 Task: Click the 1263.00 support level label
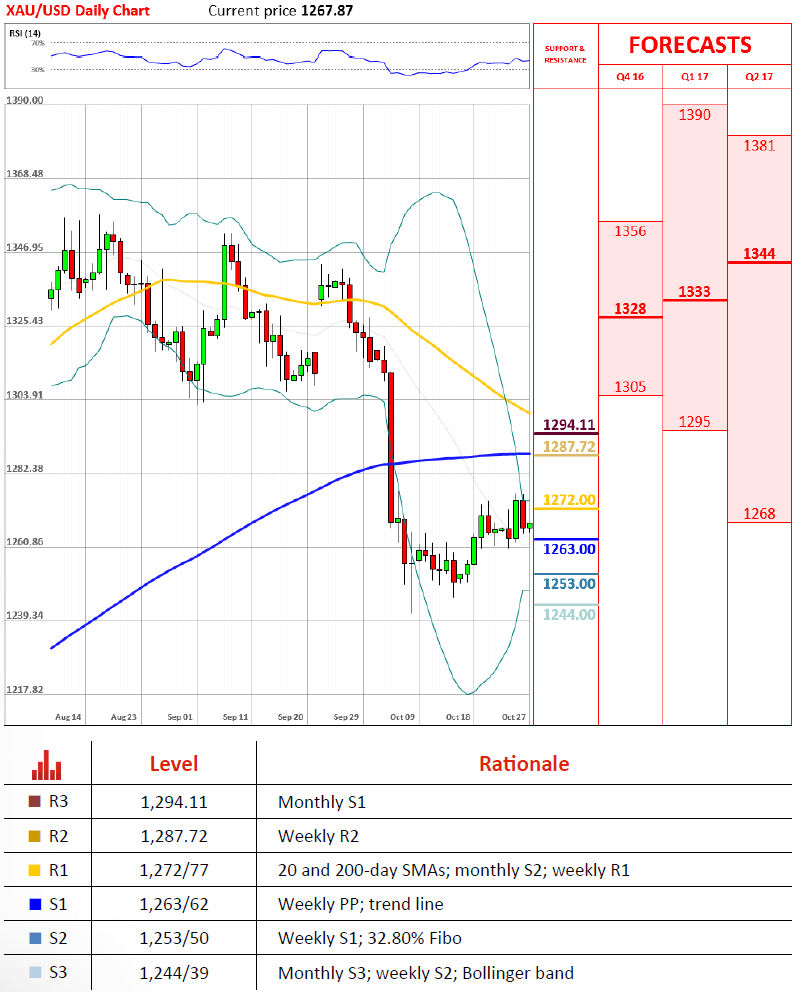pos(569,549)
